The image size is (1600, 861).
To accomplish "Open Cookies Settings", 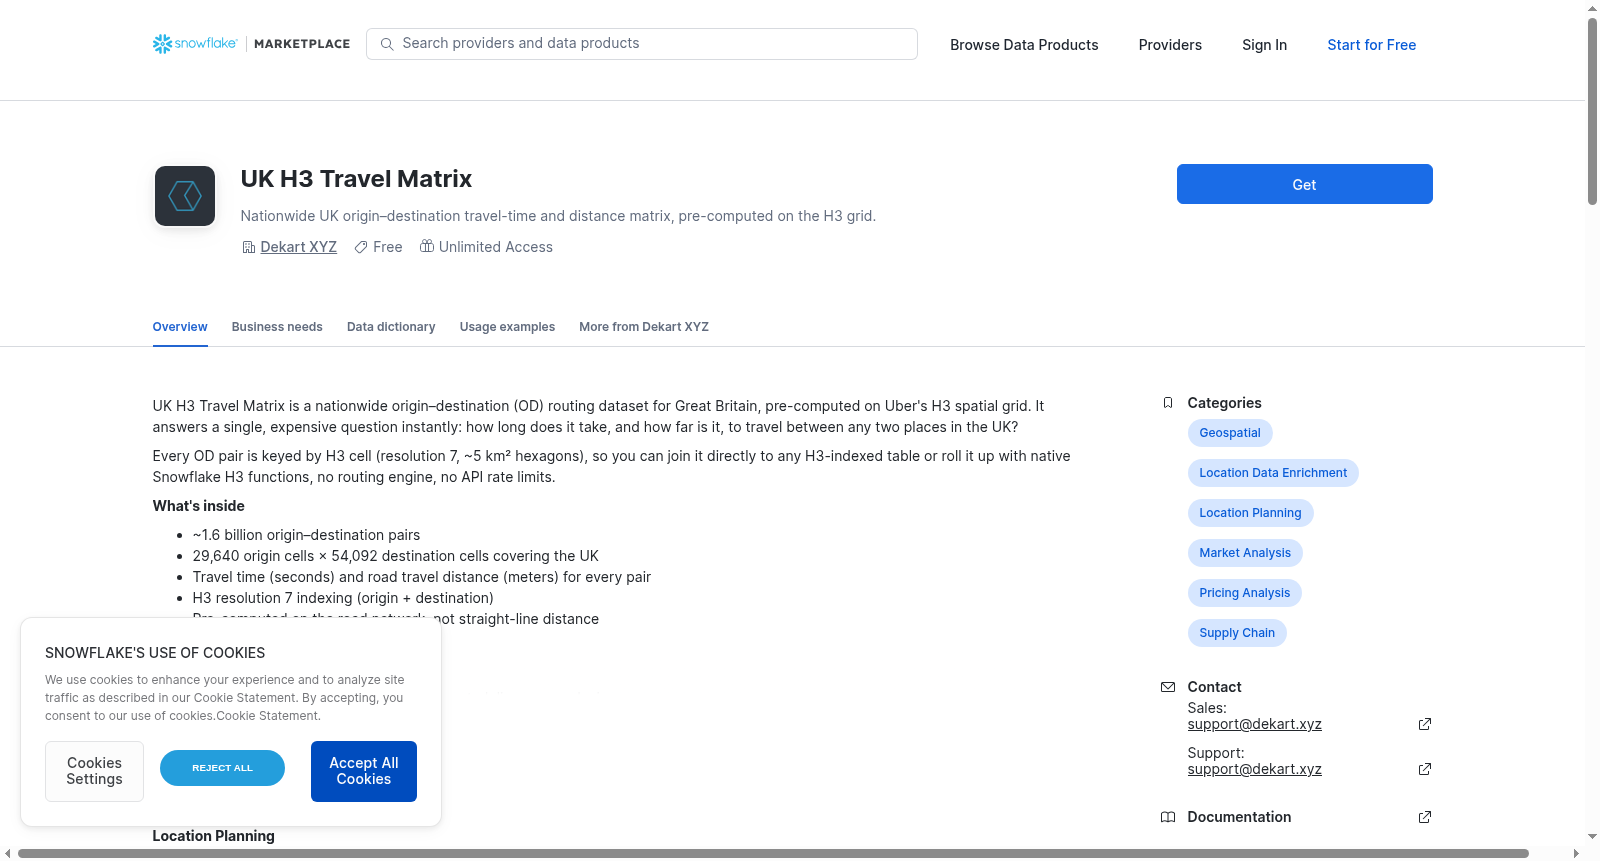I will pyautogui.click(x=94, y=771).
